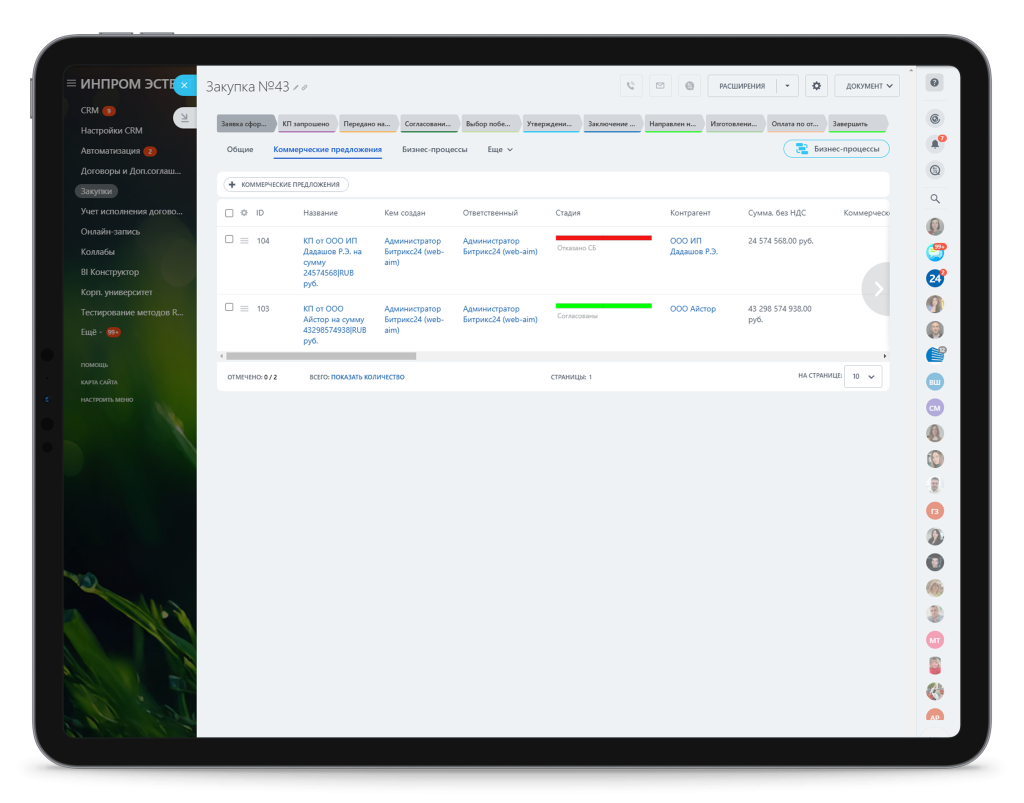Toggle the select-all checkbox in table header
The height and width of the screenshot is (803, 1024).
pyautogui.click(x=229, y=213)
